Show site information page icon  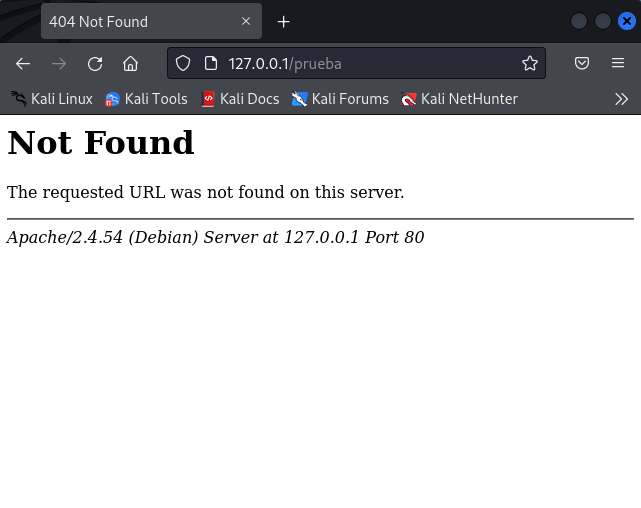coord(211,63)
